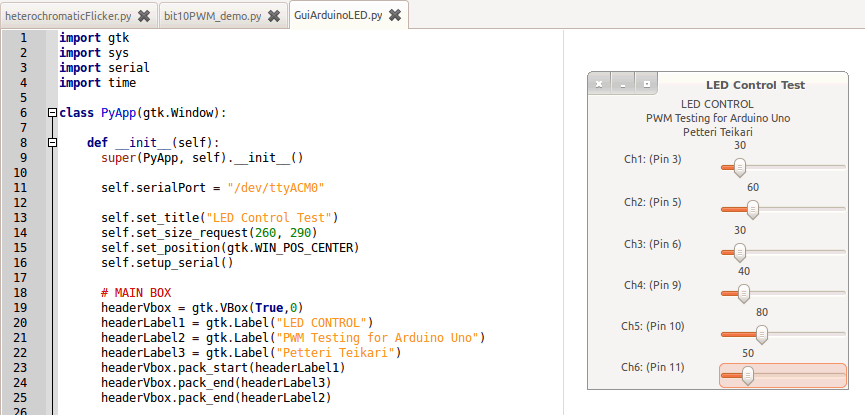Click headerVbox.pack_start(headerLabel1) line
The width and height of the screenshot is (865, 415).
223,368
